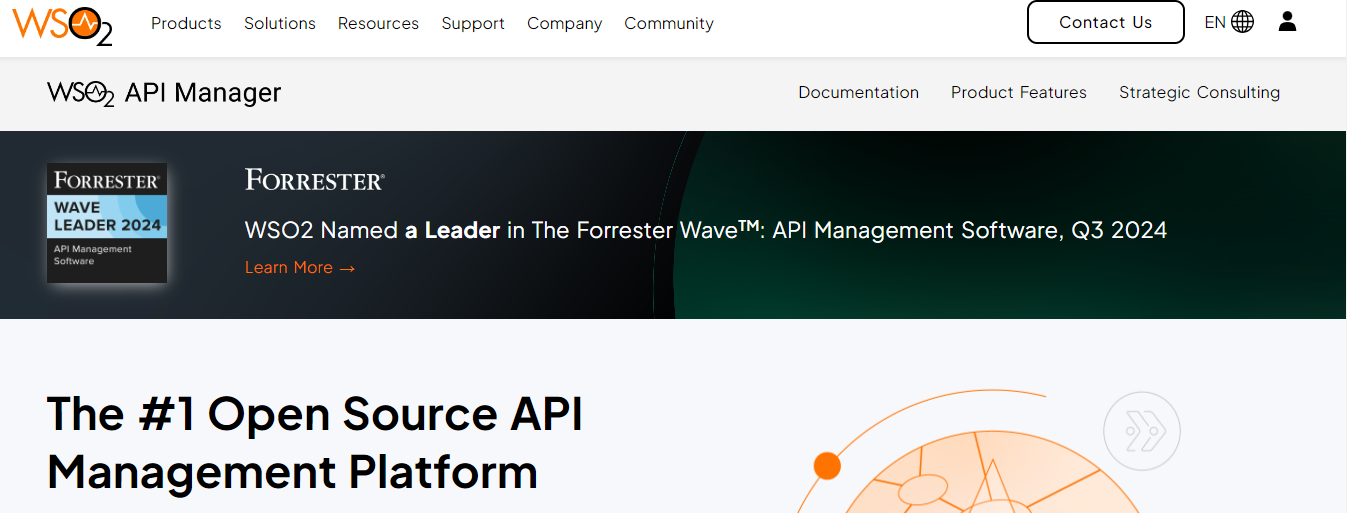Click the orange dot on hero graphic

click(x=827, y=466)
